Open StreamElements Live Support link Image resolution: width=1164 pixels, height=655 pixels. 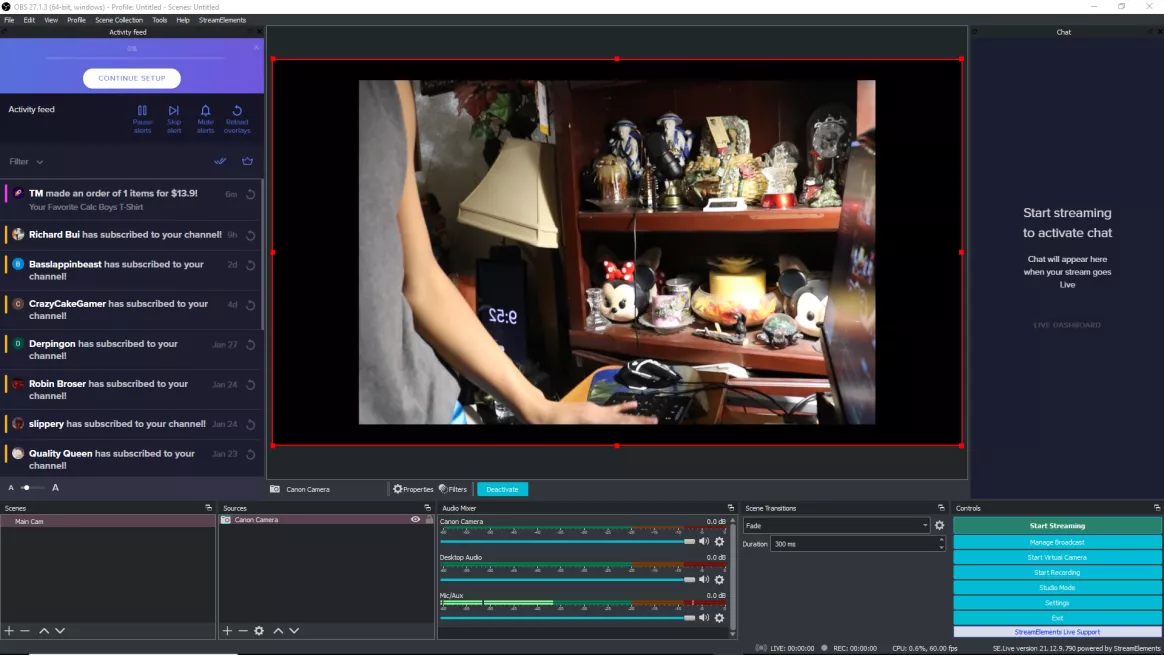(x=1057, y=632)
